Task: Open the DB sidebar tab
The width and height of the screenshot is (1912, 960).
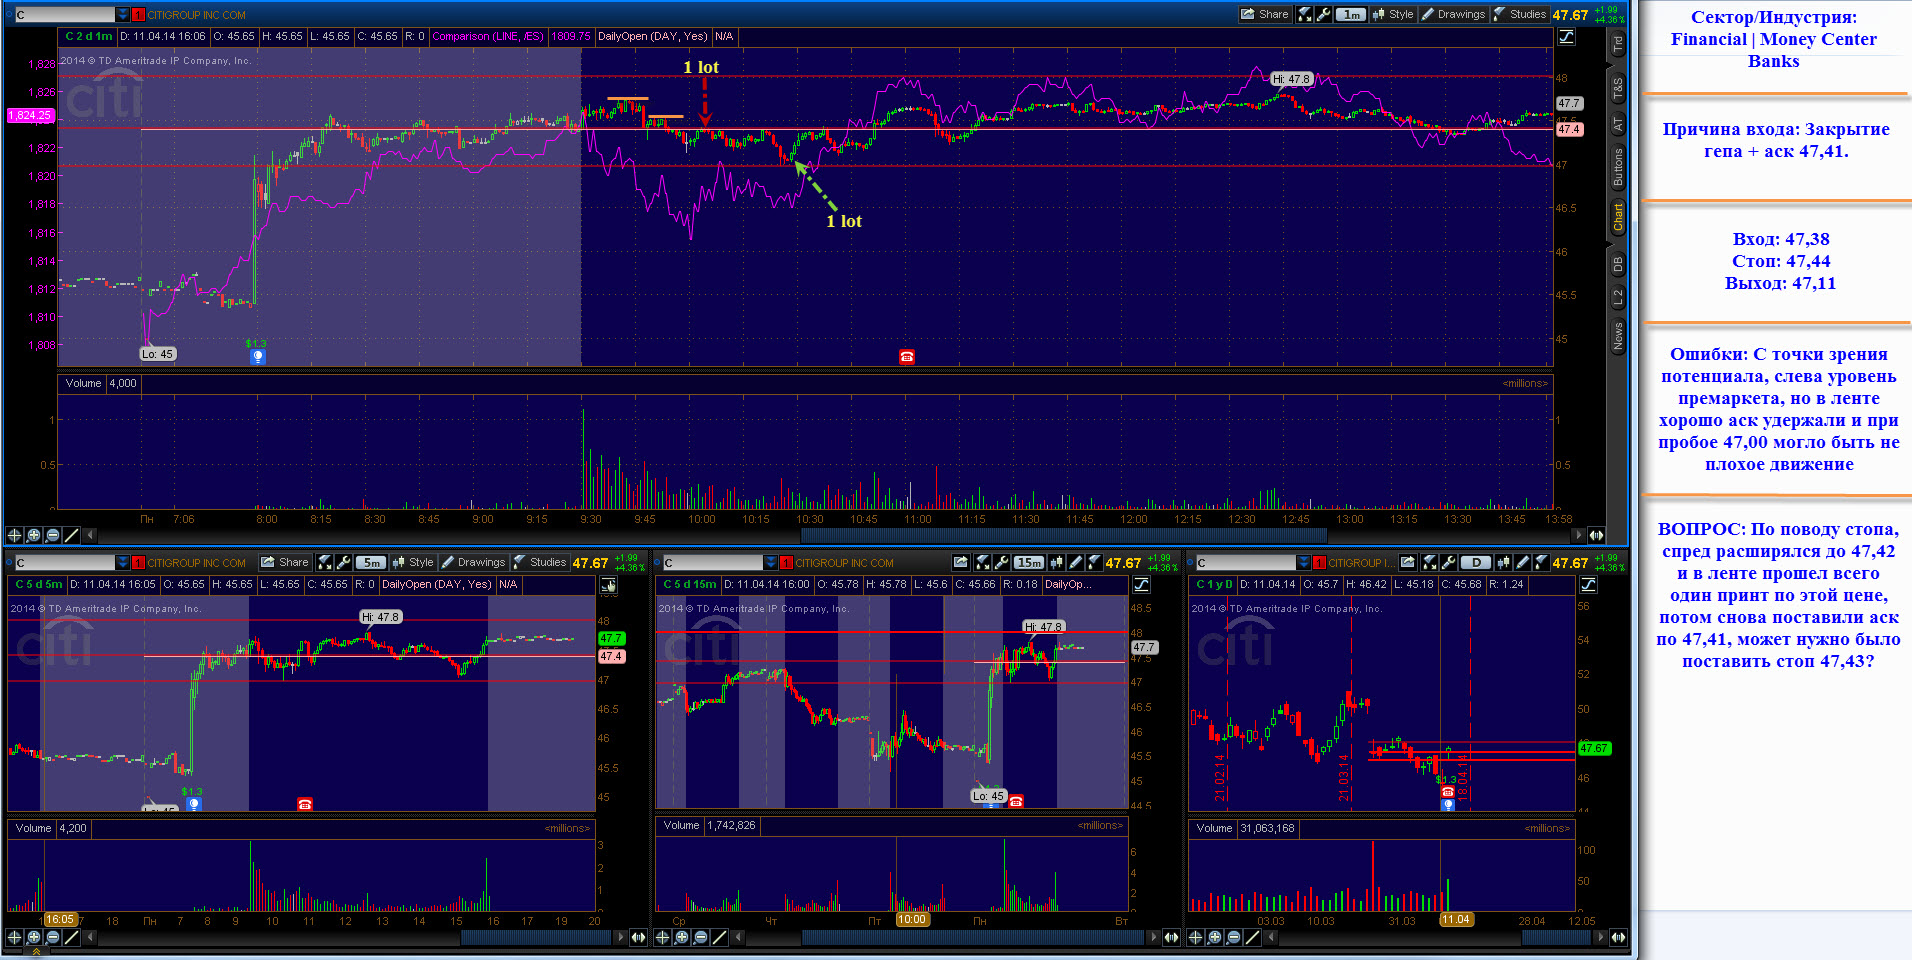Action: tap(1617, 265)
